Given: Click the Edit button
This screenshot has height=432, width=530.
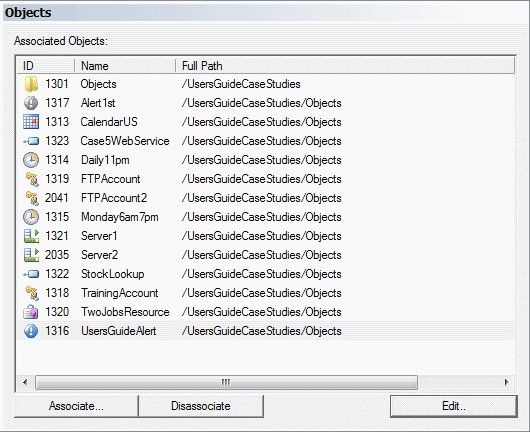Looking at the screenshot, I should (454, 406).
